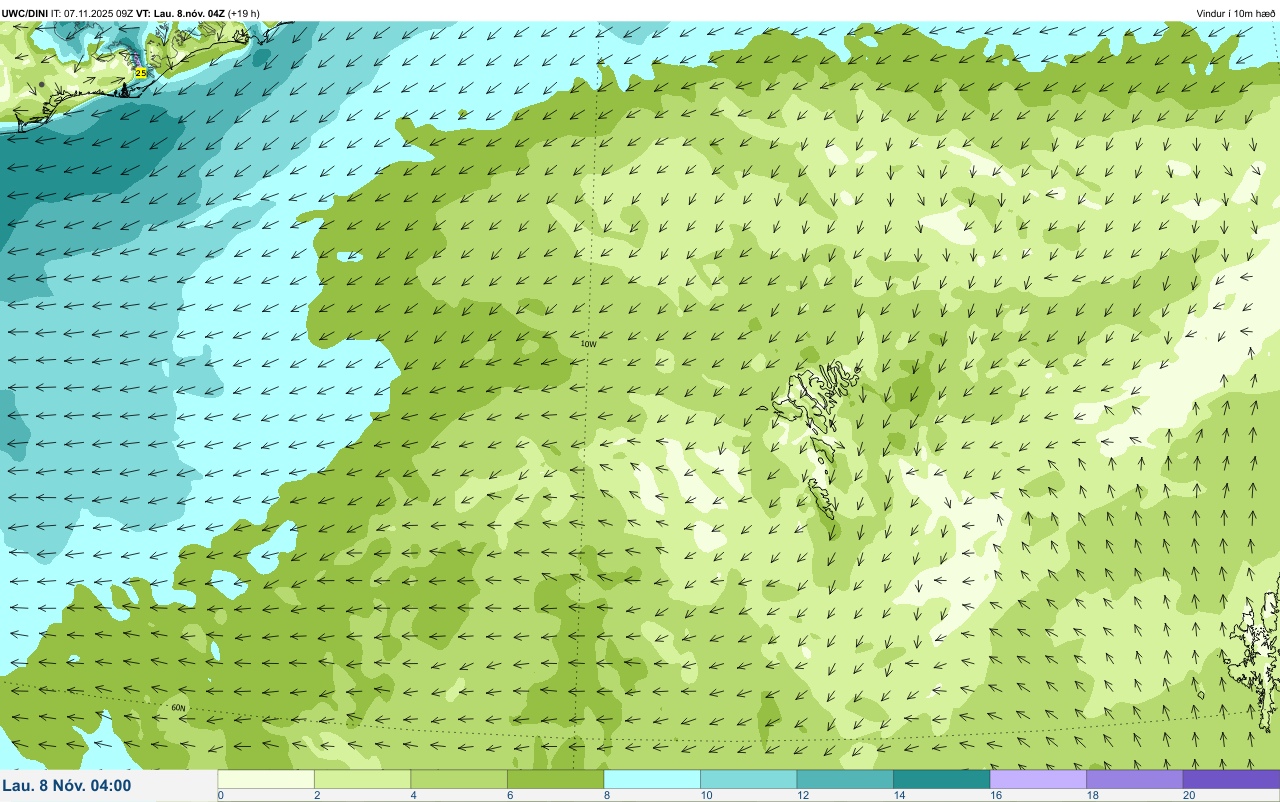Click the legend tick number '0'
Viewport: 1280px width, 802px height.
point(221,795)
